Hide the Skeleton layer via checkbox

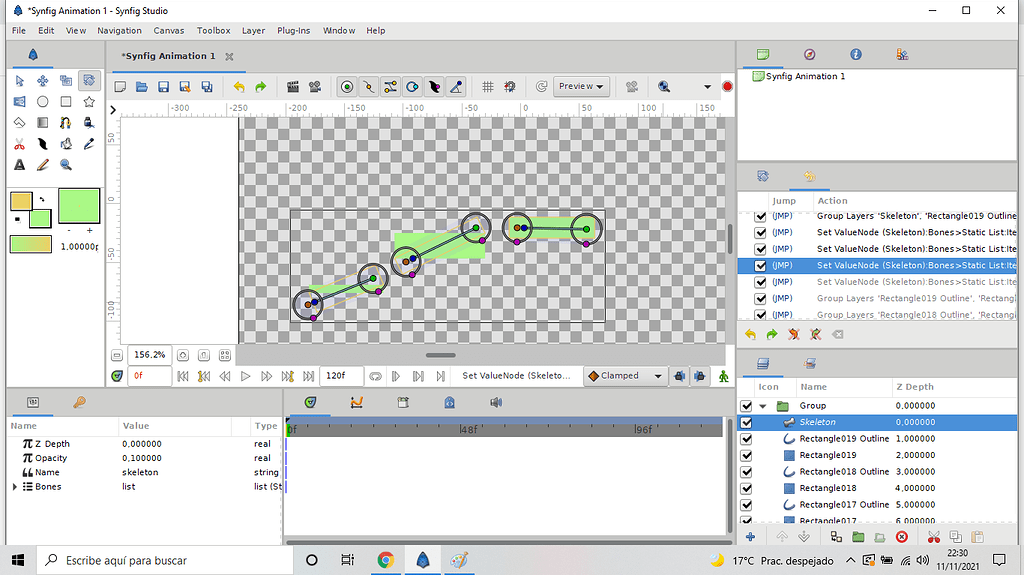[x=745, y=423]
